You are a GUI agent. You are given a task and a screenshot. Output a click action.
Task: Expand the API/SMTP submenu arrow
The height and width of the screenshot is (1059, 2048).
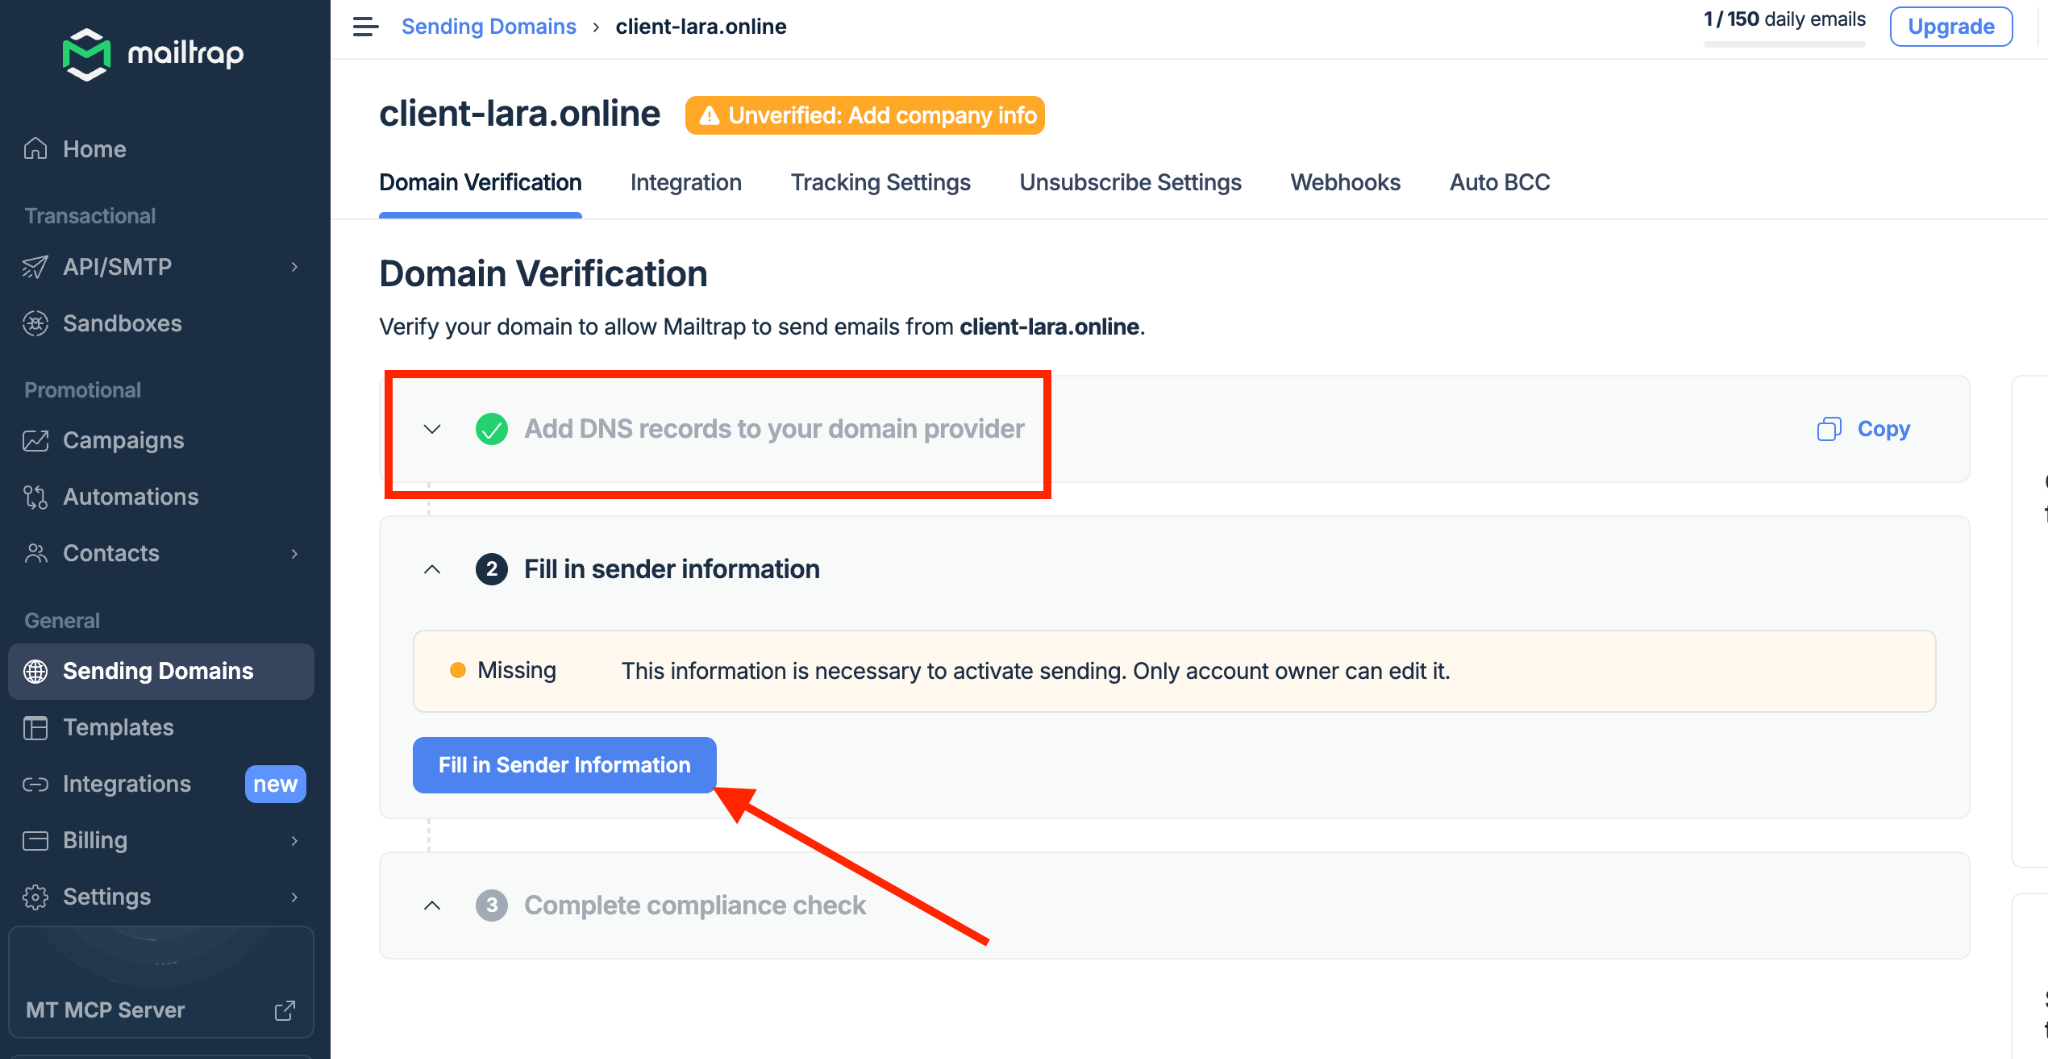[x=294, y=267]
